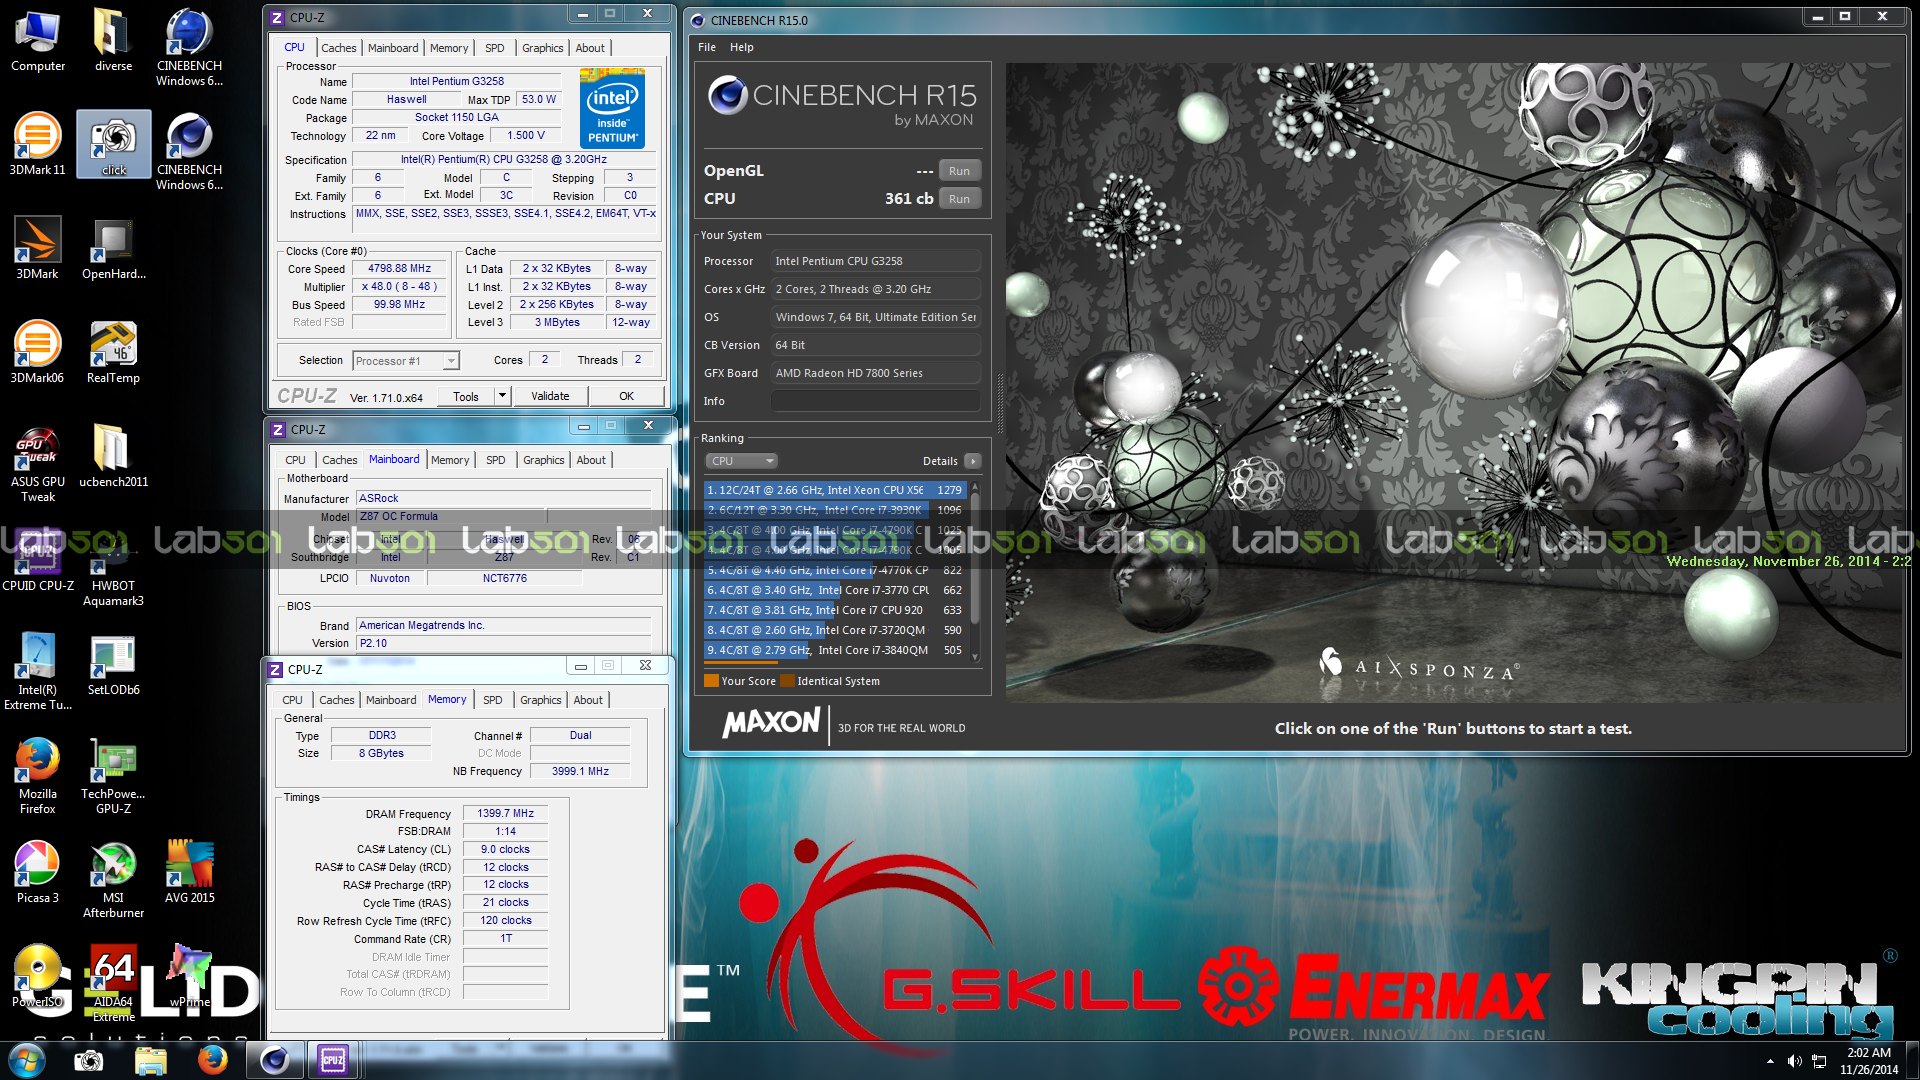Open OpenHardwareMonitor desktop shortcut
Viewport: 1920px width, 1080px height.
point(113,249)
